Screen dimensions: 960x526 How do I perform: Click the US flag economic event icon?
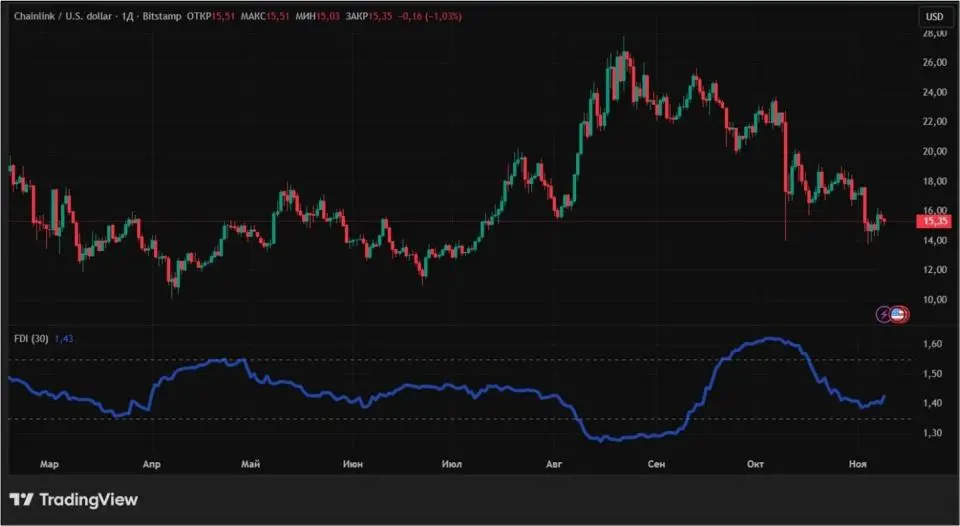tap(899, 314)
